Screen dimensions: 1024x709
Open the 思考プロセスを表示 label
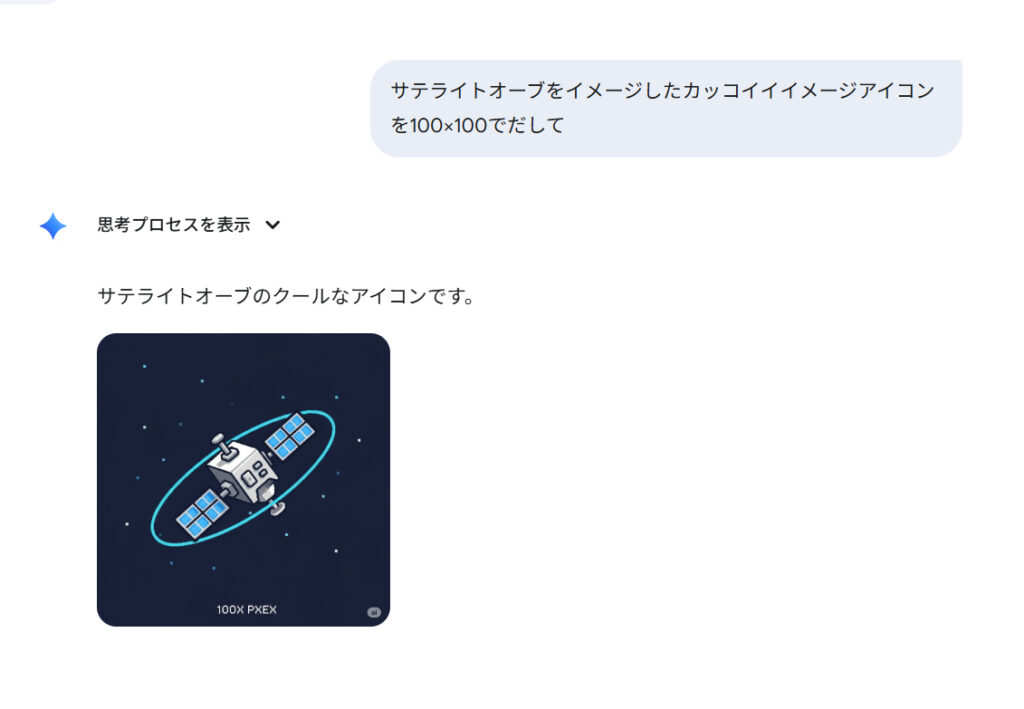click(174, 225)
